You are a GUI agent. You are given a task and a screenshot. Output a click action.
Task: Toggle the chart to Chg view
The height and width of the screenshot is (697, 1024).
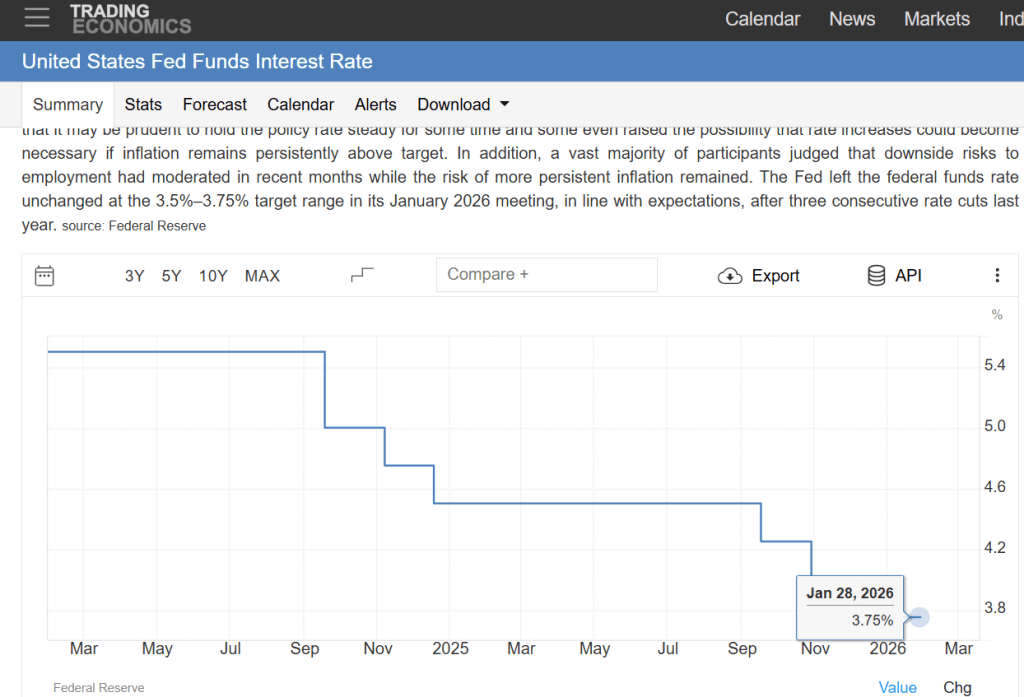click(x=957, y=687)
